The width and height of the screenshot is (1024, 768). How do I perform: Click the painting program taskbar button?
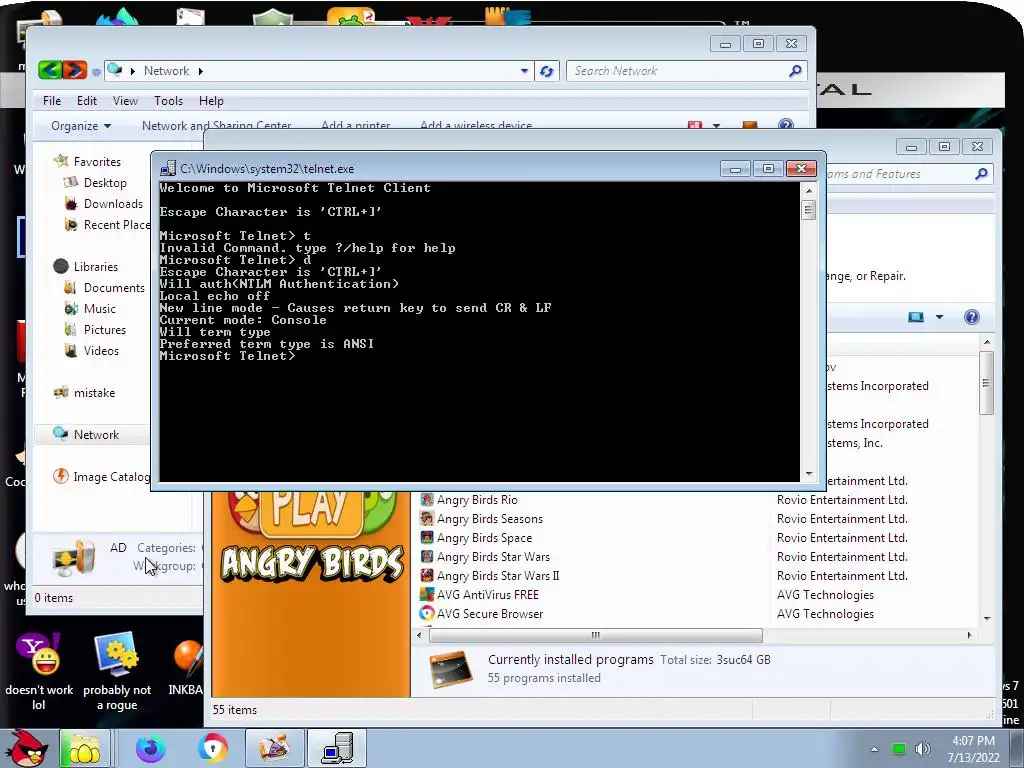pos(275,748)
